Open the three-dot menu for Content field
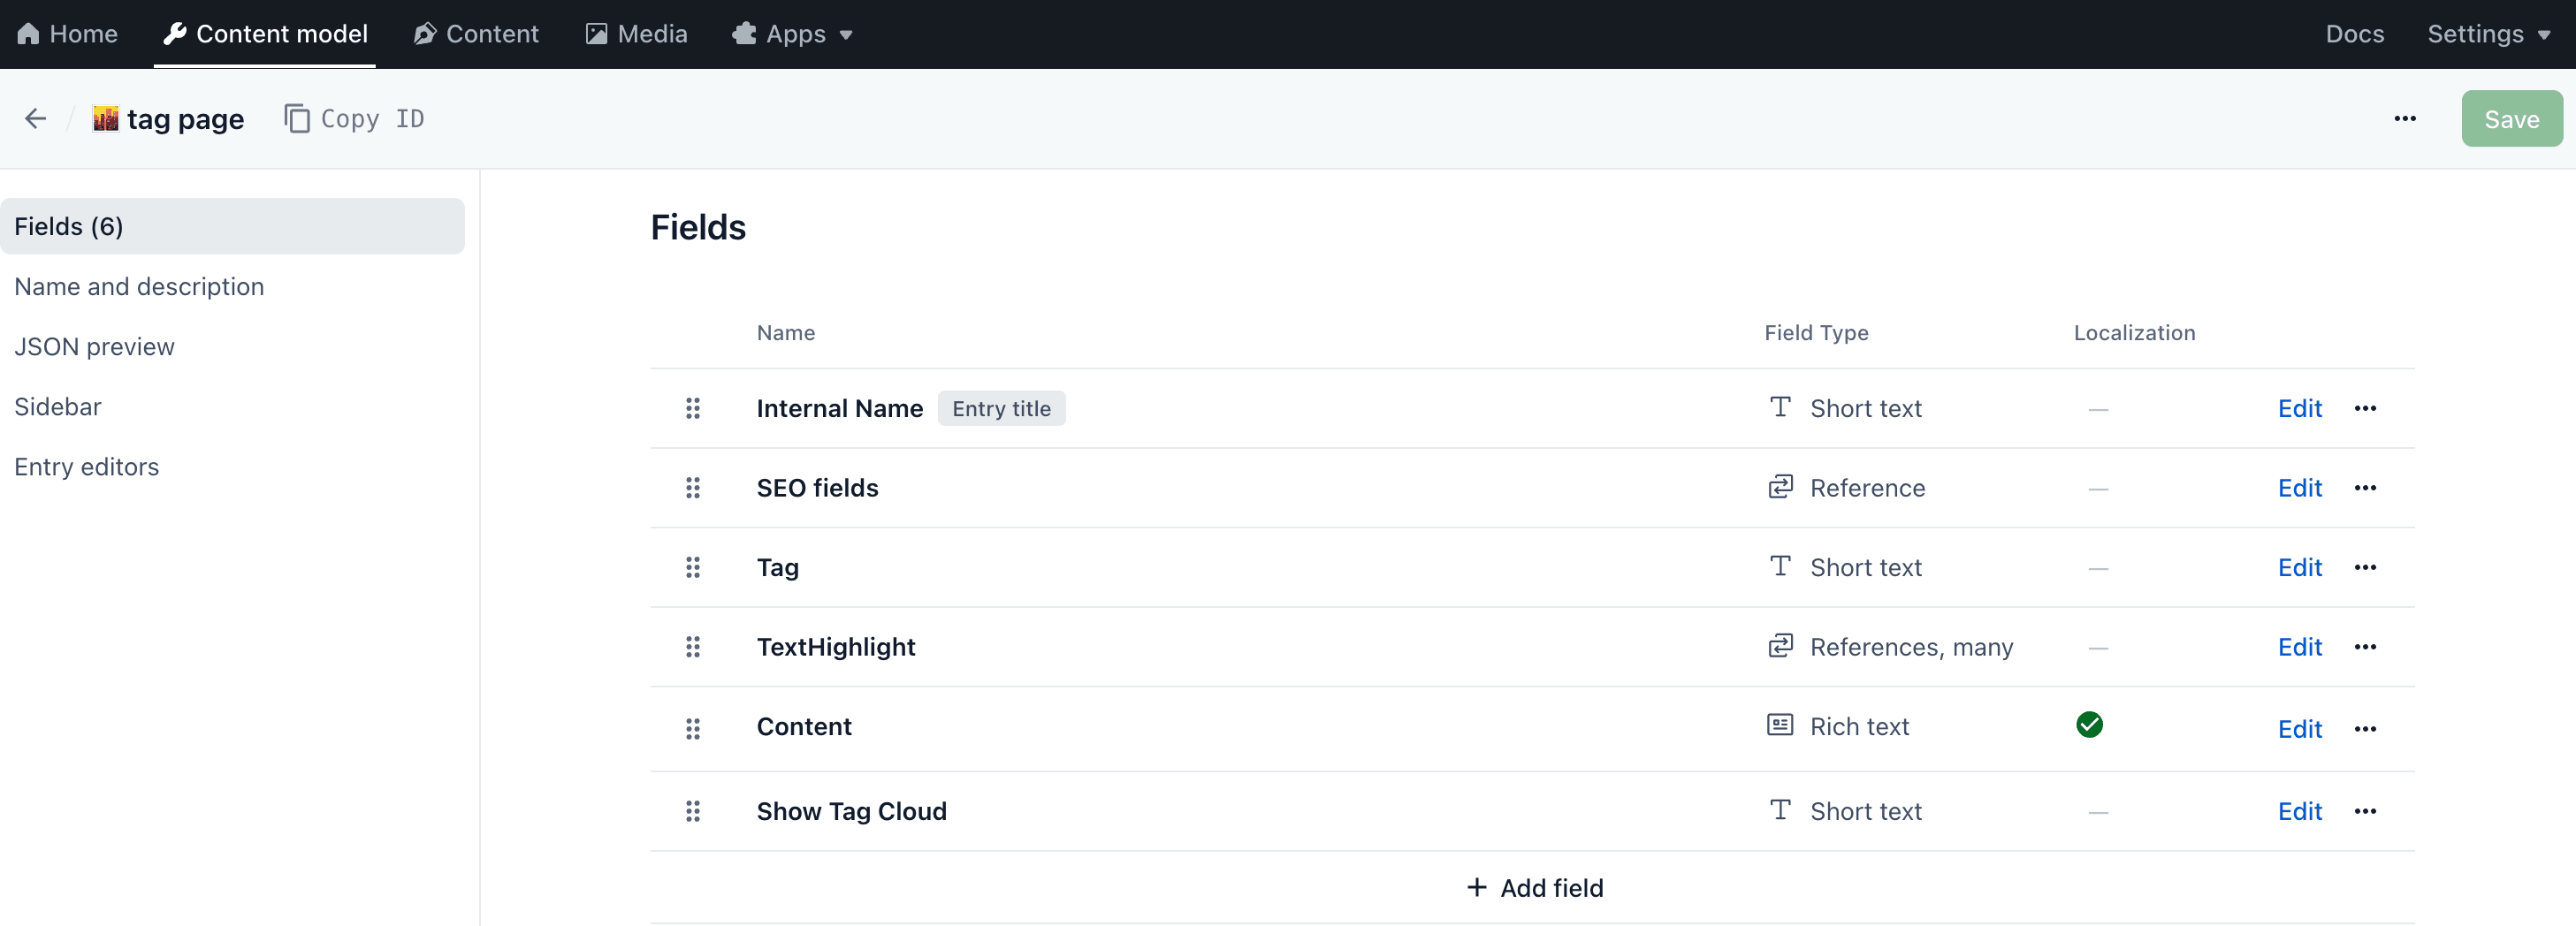The image size is (2576, 926). click(2364, 729)
